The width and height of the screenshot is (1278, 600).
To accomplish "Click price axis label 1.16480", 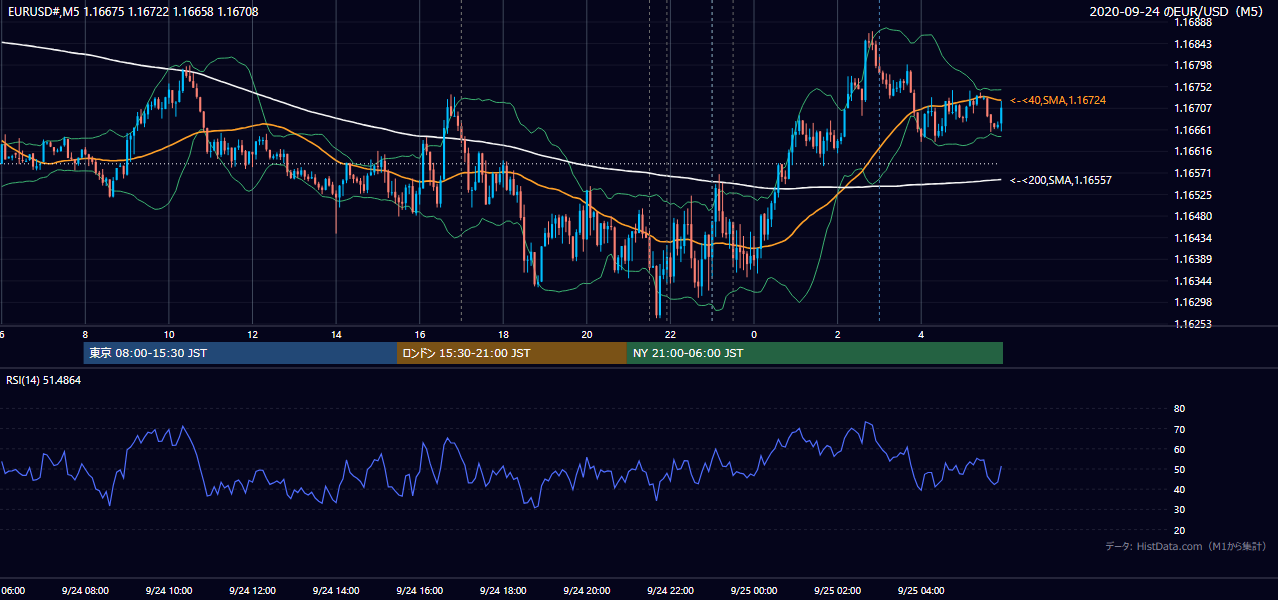I will tap(1193, 216).
